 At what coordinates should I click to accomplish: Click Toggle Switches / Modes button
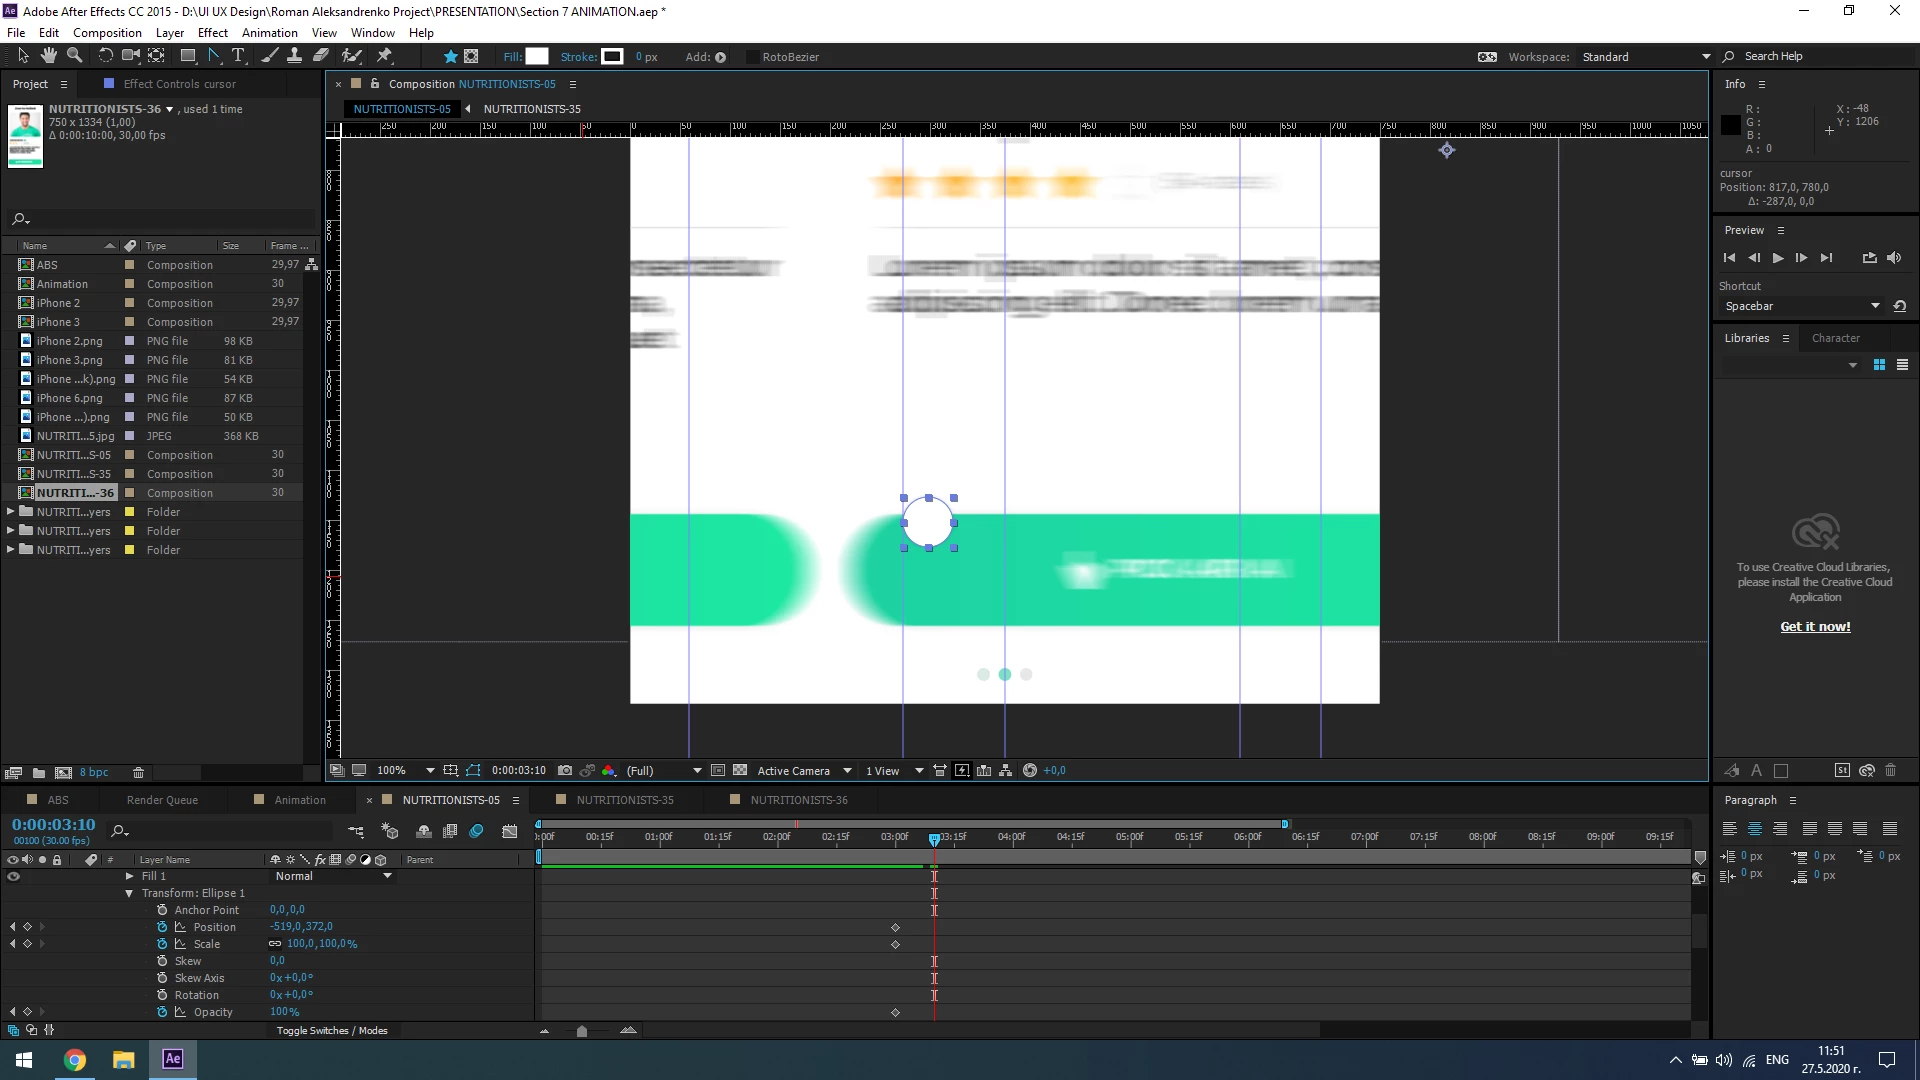pyautogui.click(x=332, y=1031)
